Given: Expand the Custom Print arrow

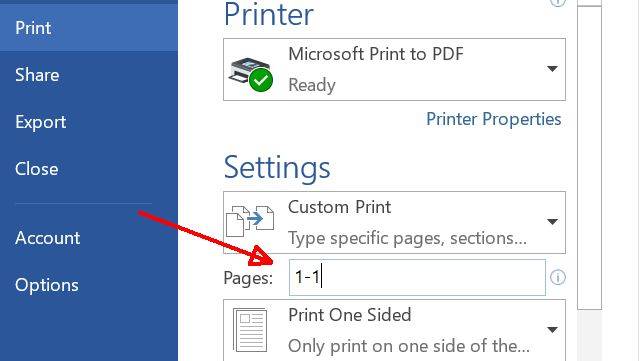Looking at the screenshot, I should click(552, 222).
